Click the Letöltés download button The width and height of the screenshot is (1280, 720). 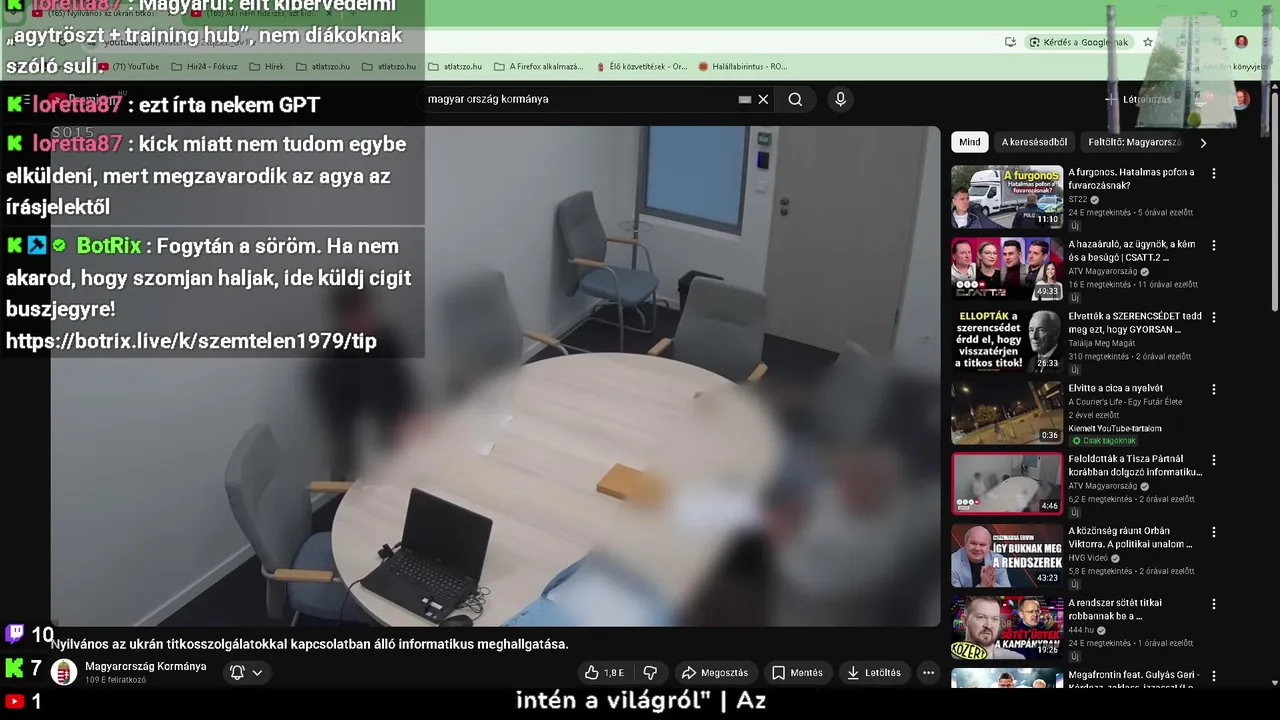(x=874, y=673)
